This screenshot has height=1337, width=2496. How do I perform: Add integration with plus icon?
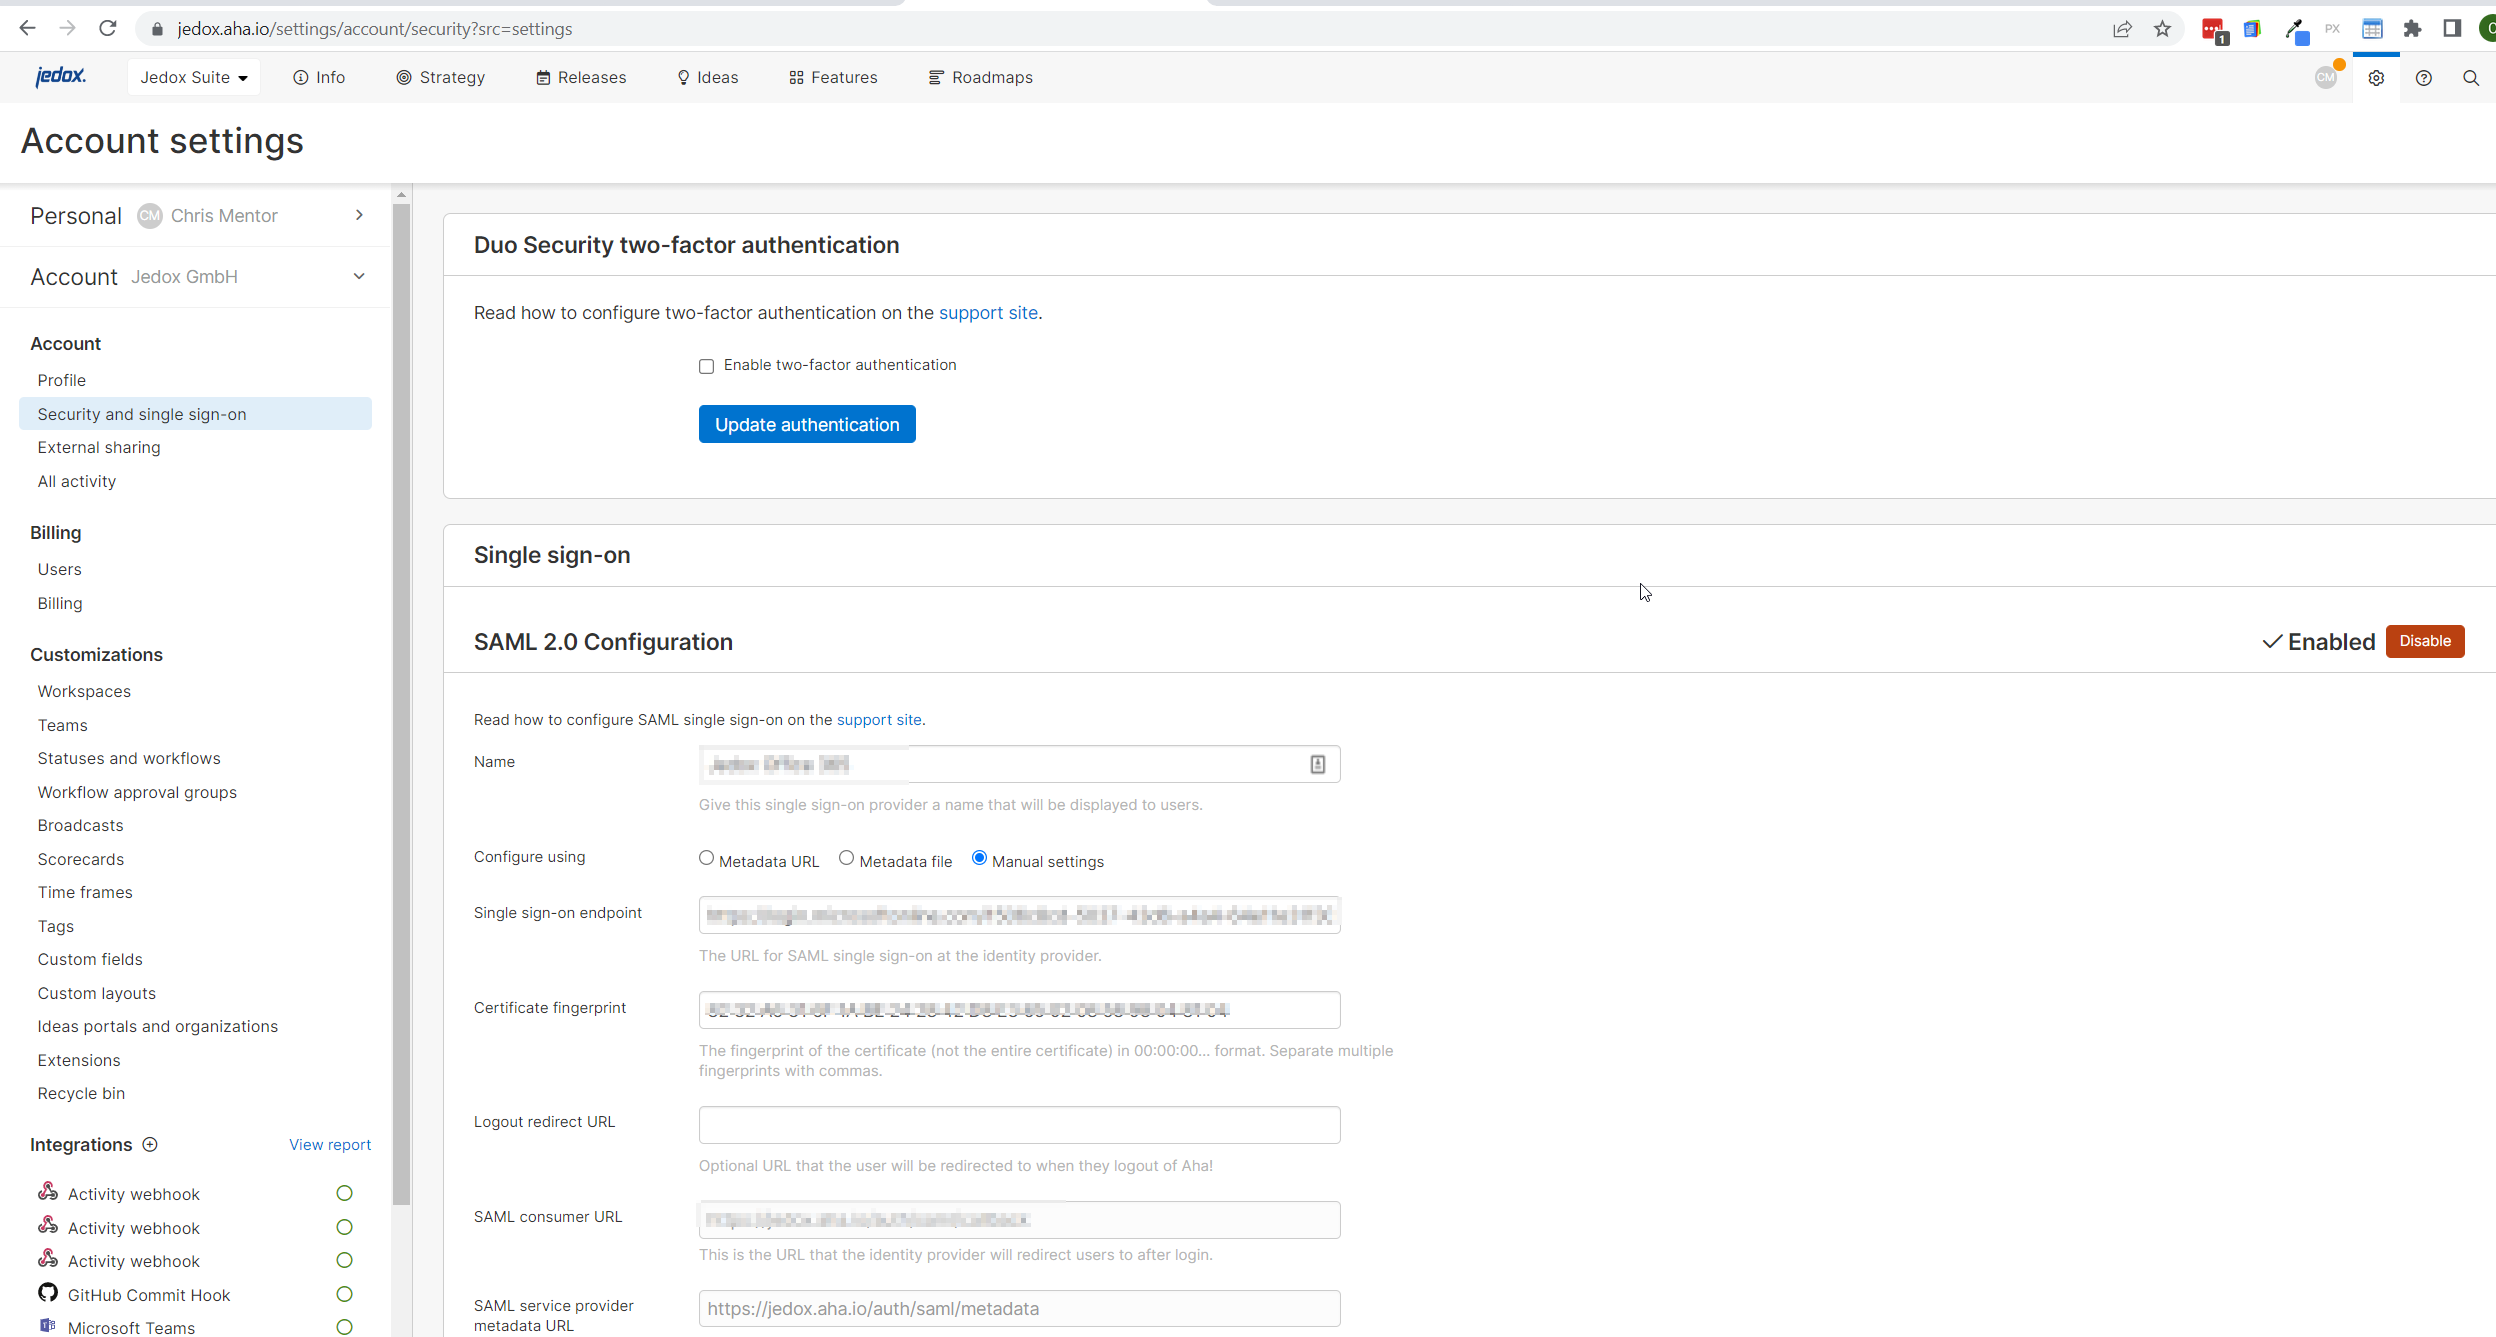coord(150,1144)
